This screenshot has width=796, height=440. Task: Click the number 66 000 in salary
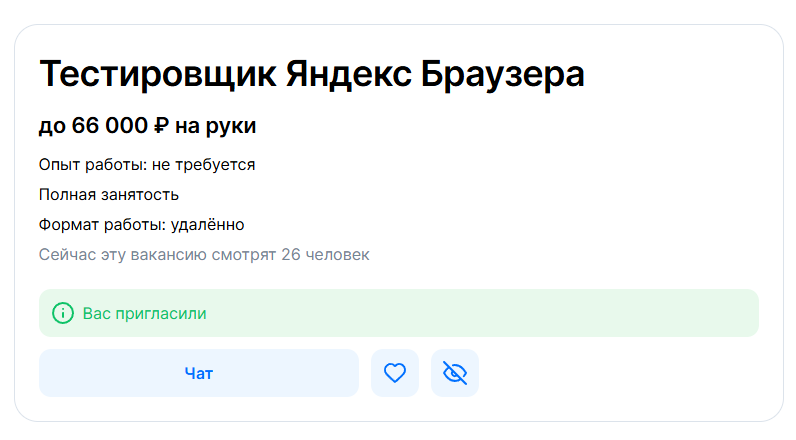(x=110, y=125)
